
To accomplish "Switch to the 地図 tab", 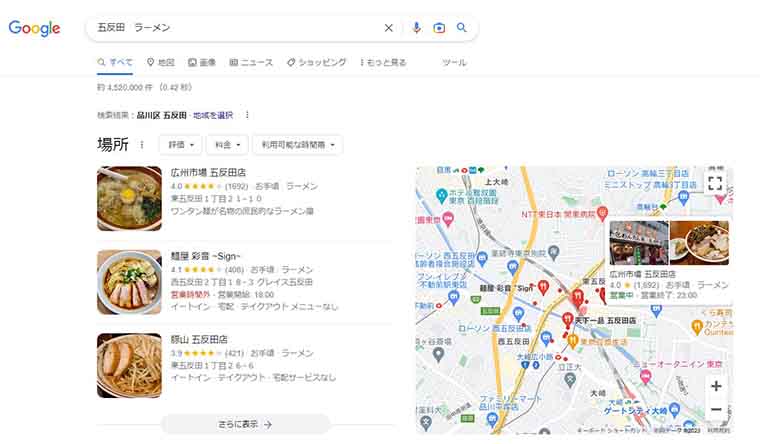I will [160, 62].
